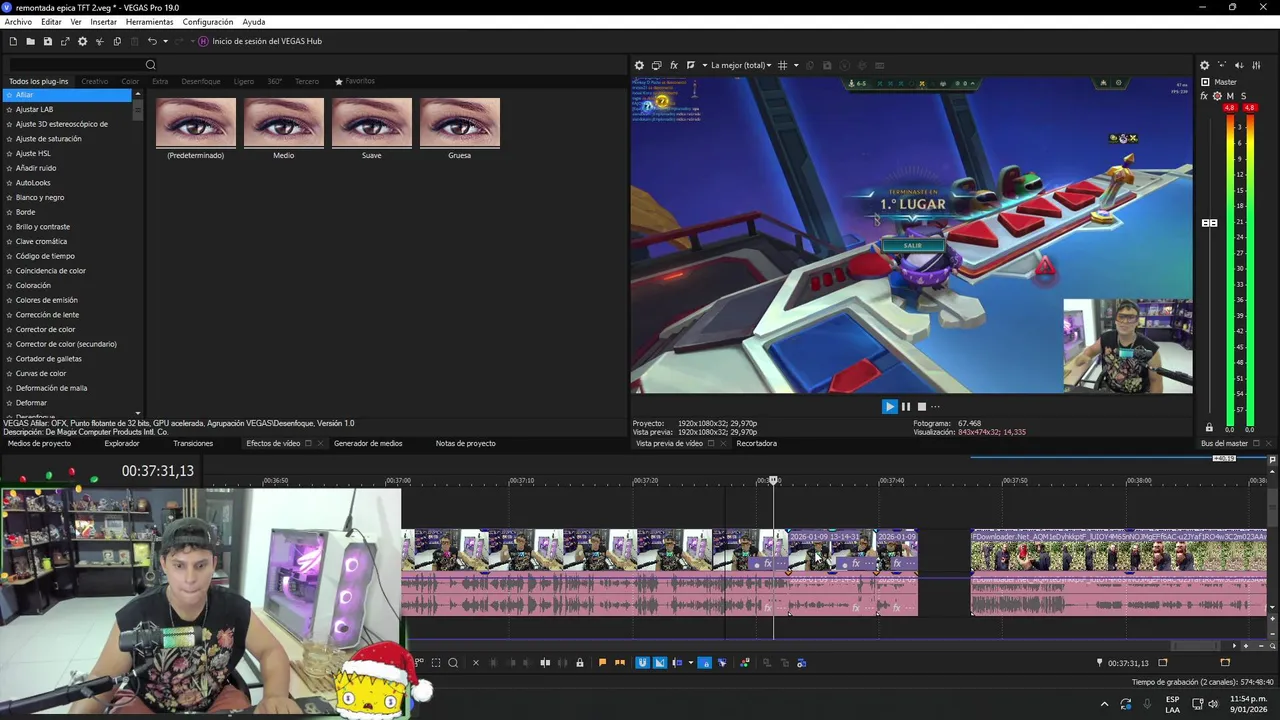The width and height of the screenshot is (1280, 720).
Task: Open the preview transport more options ellipsis
Action: 936,406
